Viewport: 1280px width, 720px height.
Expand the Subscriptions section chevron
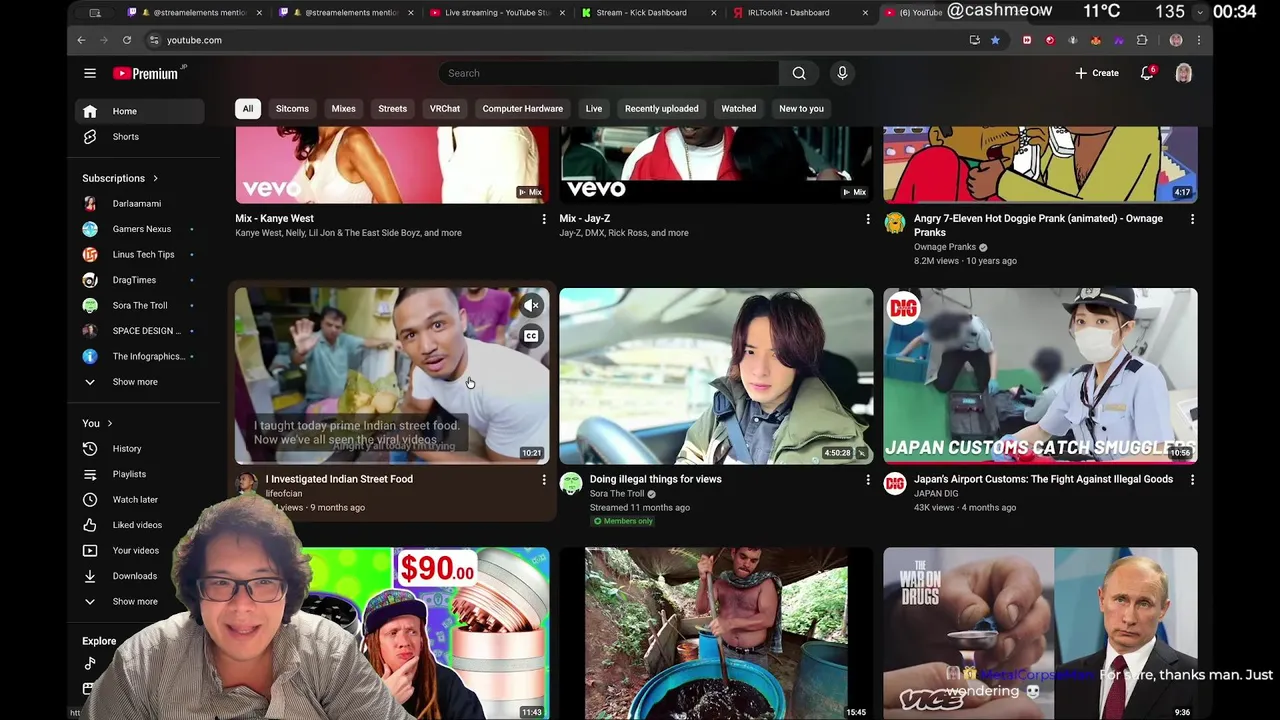click(155, 178)
